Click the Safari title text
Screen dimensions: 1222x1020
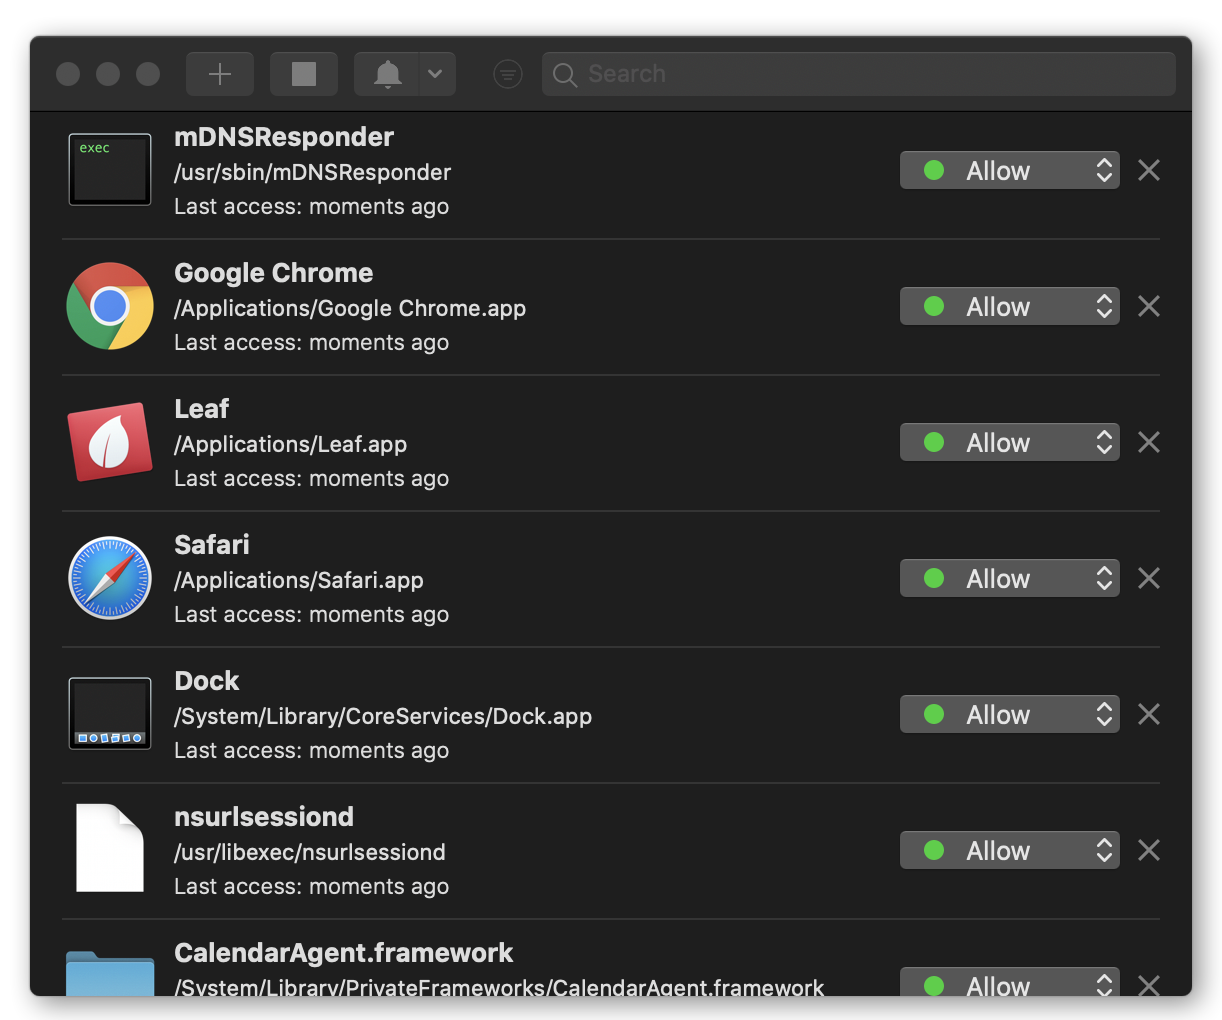tap(212, 545)
